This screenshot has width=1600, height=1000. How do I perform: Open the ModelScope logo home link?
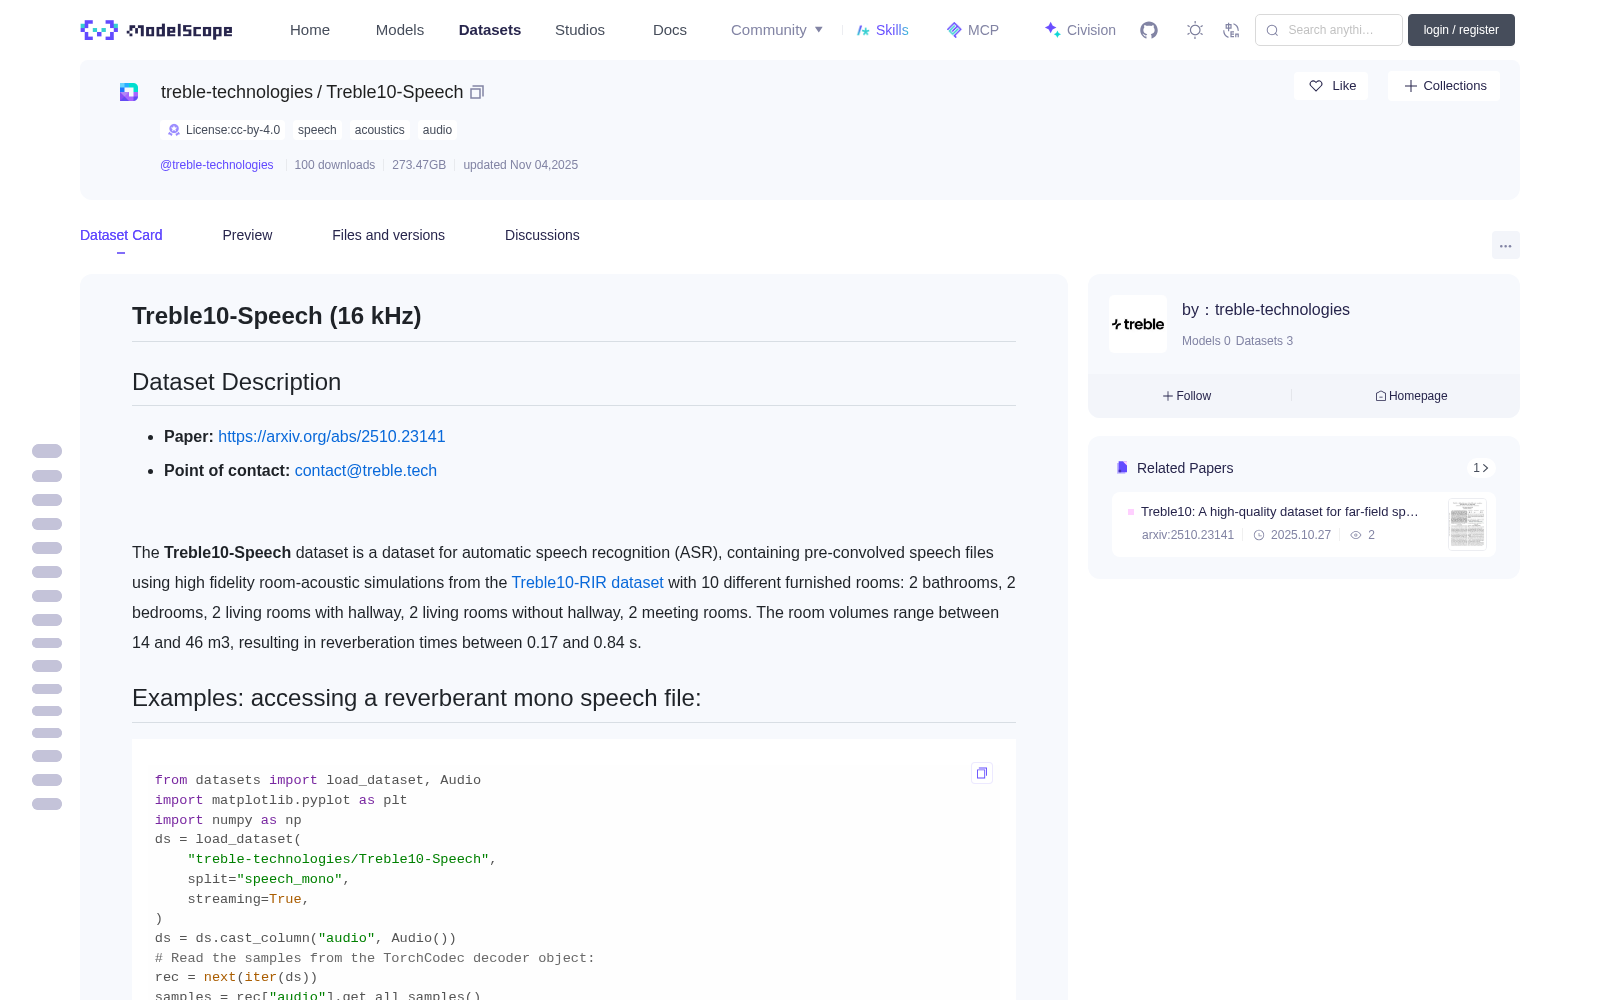tap(157, 30)
